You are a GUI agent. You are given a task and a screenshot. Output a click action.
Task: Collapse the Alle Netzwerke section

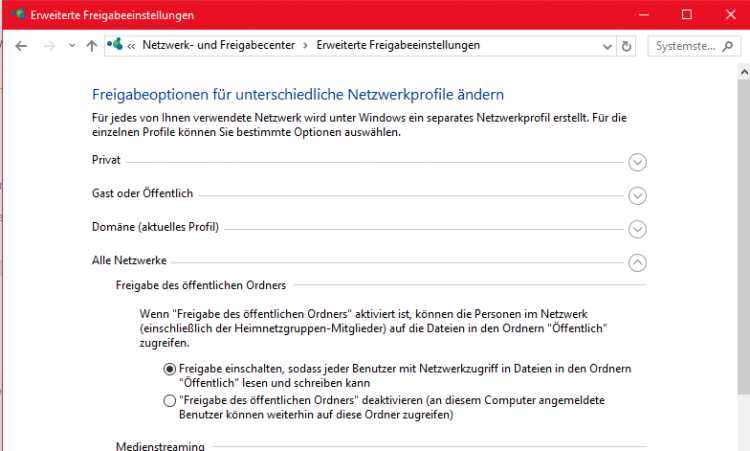(x=637, y=263)
